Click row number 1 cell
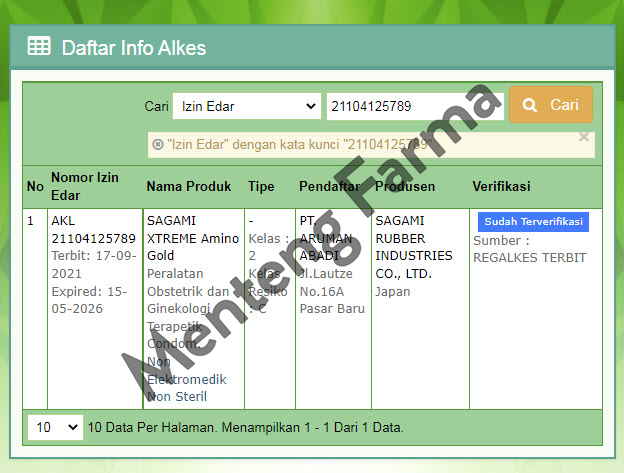This screenshot has height=473, width=624. (35, 309)
